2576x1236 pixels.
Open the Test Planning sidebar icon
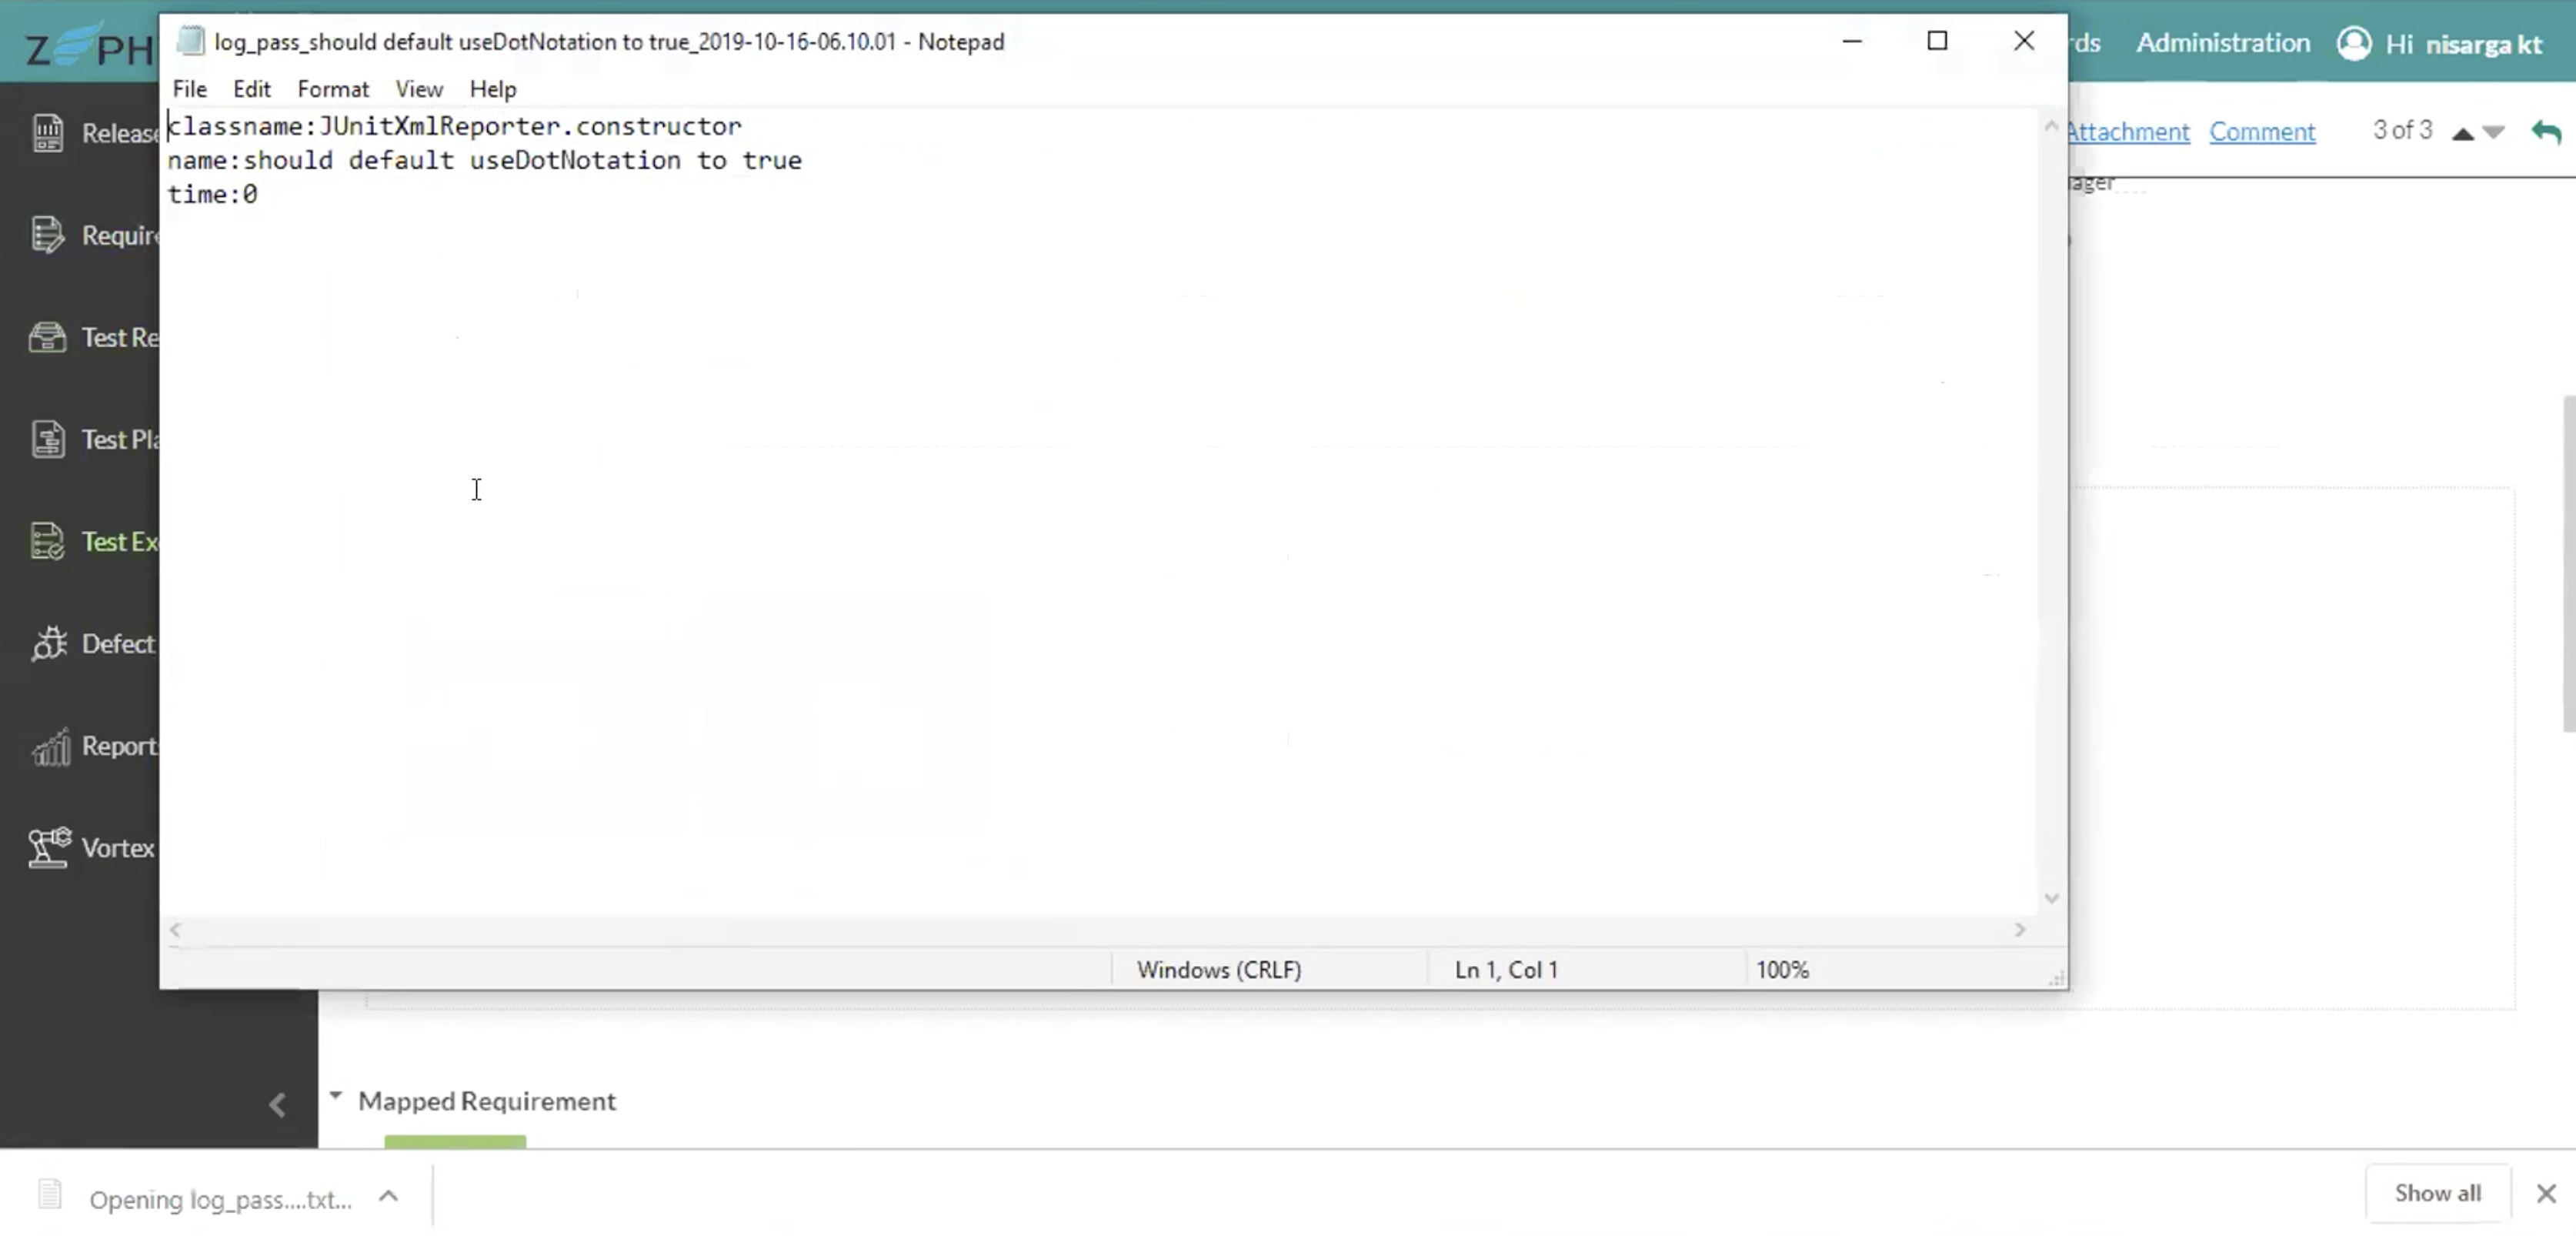pos(47,439)
